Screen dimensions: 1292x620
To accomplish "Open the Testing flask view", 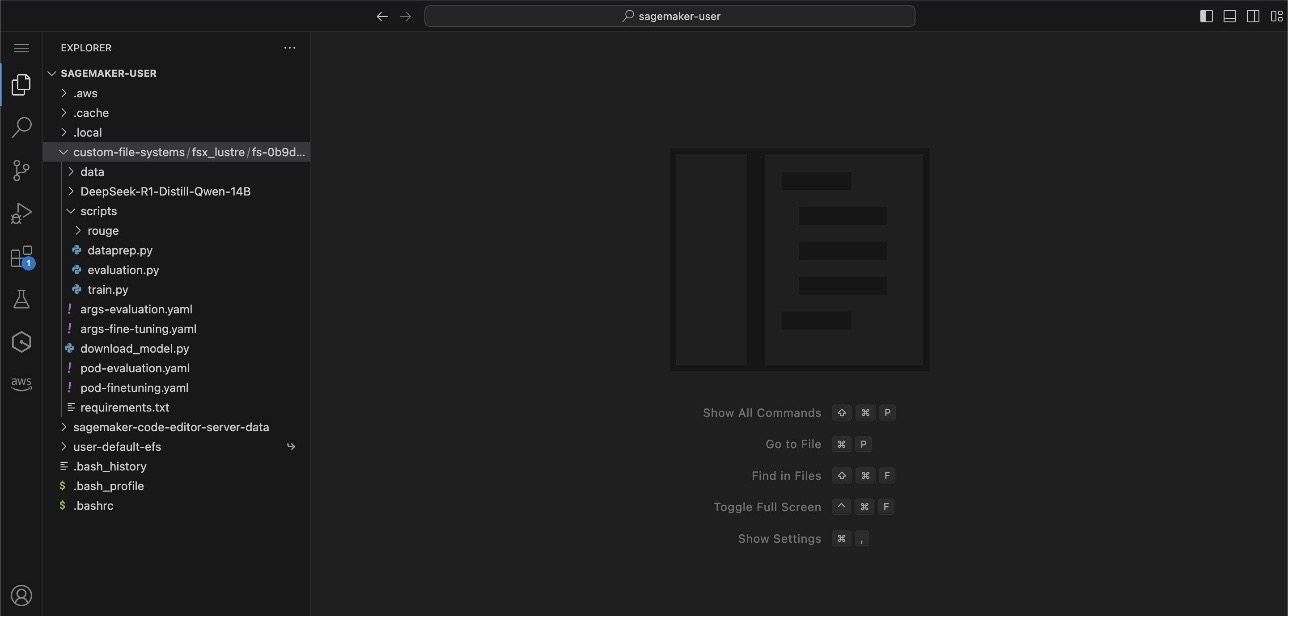I will [x=21, y=300].
